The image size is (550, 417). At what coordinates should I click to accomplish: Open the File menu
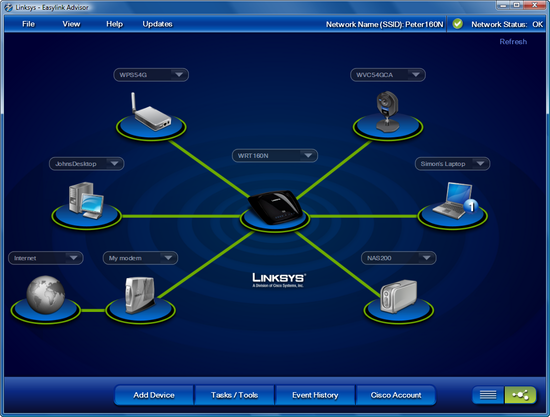click(28, 24)
